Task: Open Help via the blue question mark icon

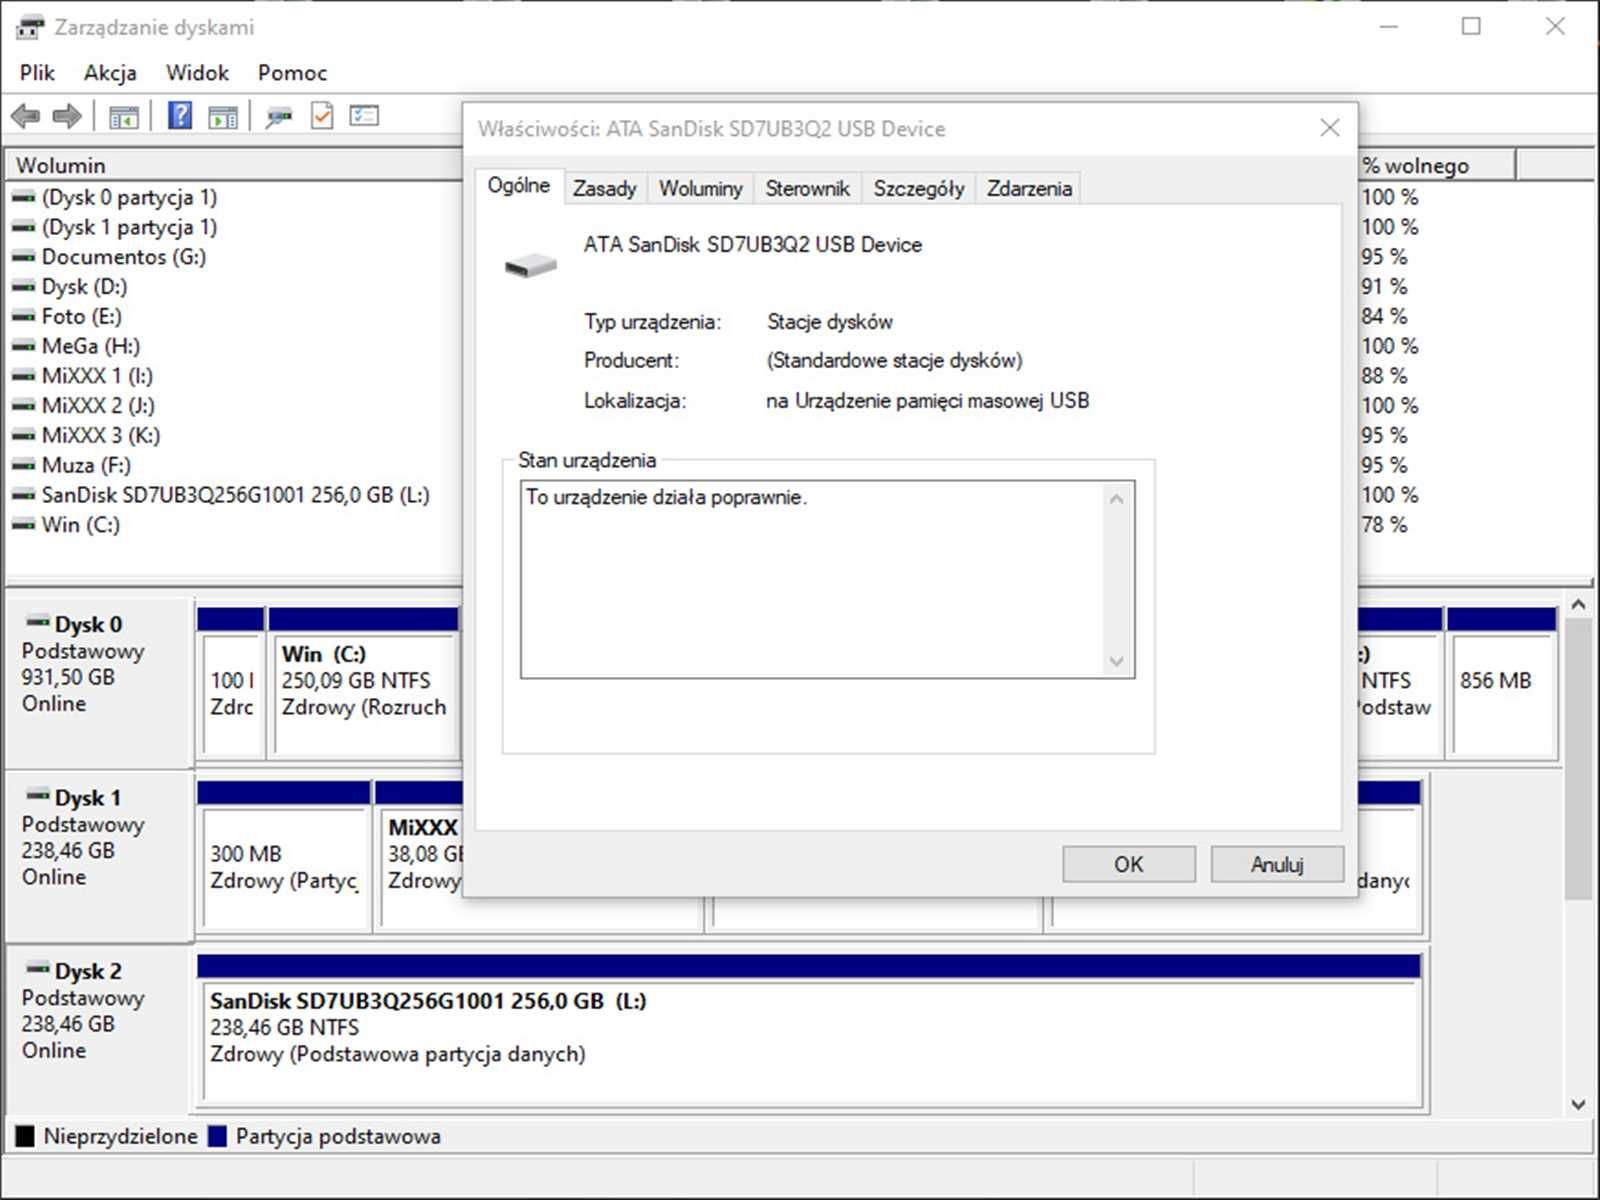Action: pos(180,116)
